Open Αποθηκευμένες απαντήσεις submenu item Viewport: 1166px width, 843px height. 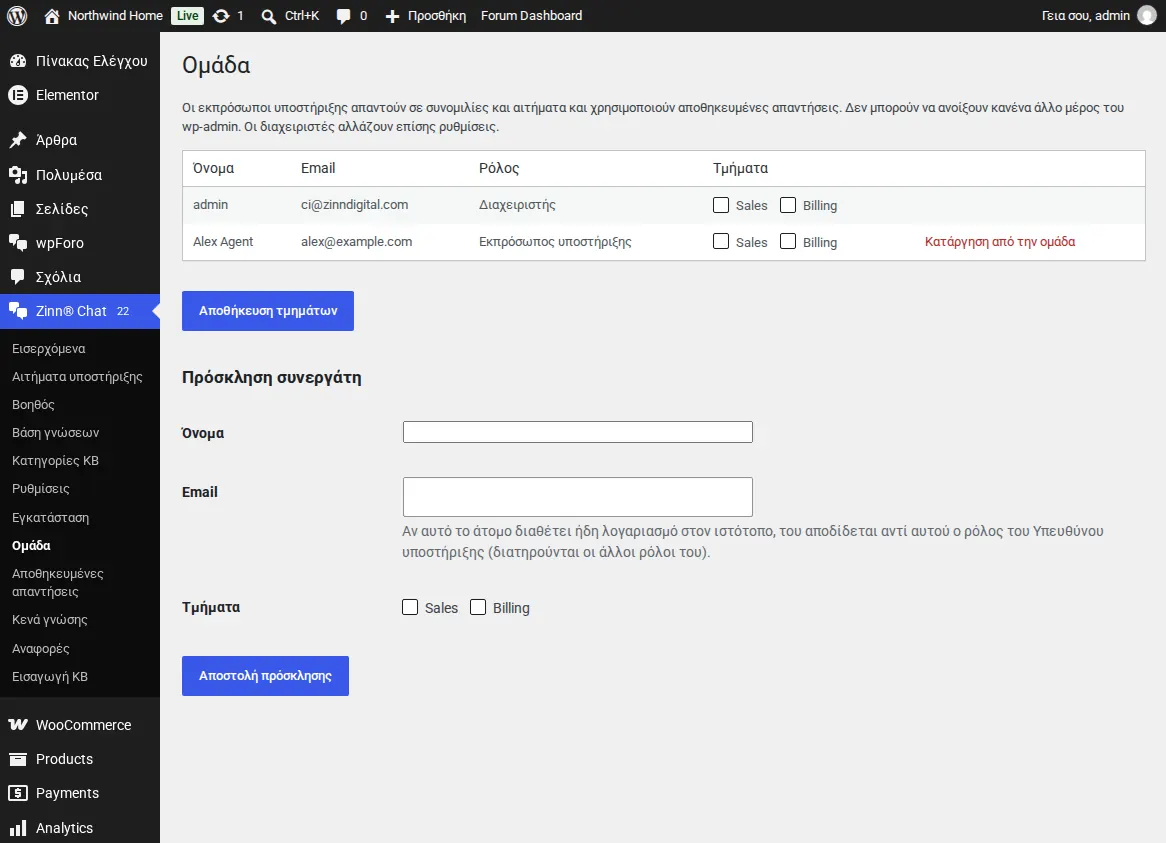coord(58,583)
